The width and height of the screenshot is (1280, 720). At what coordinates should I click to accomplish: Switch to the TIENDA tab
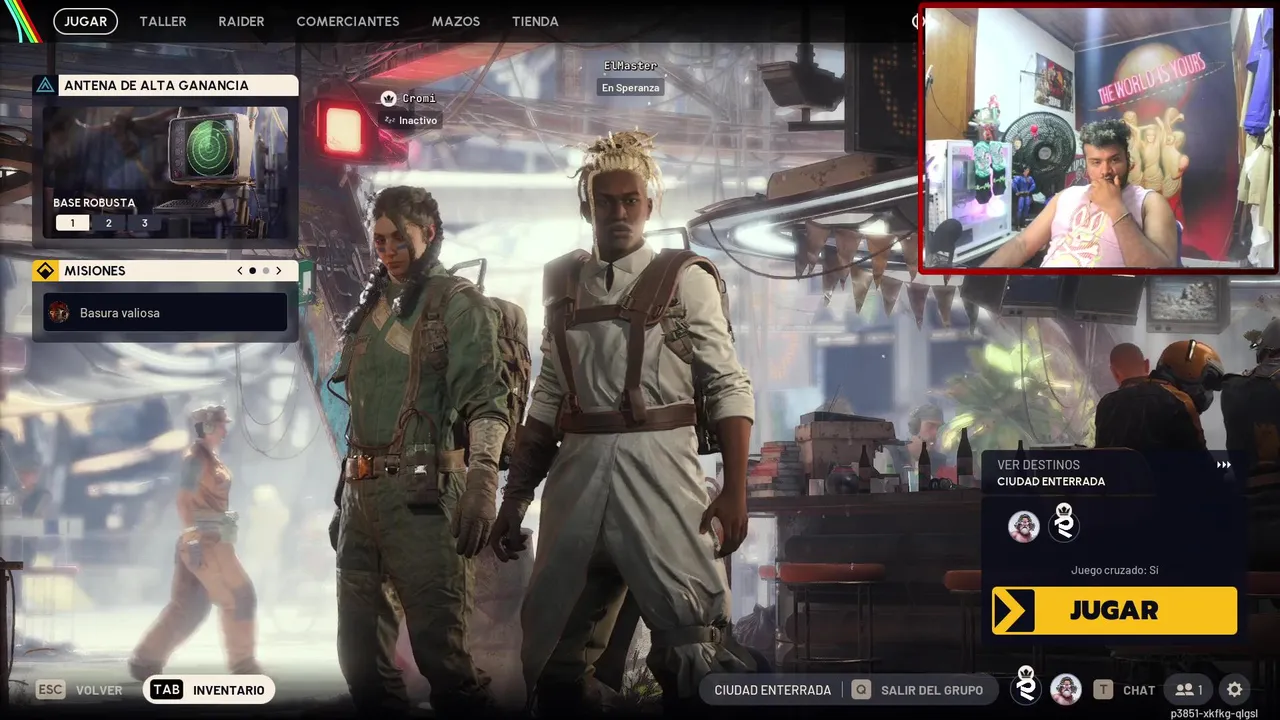[535, 21]
